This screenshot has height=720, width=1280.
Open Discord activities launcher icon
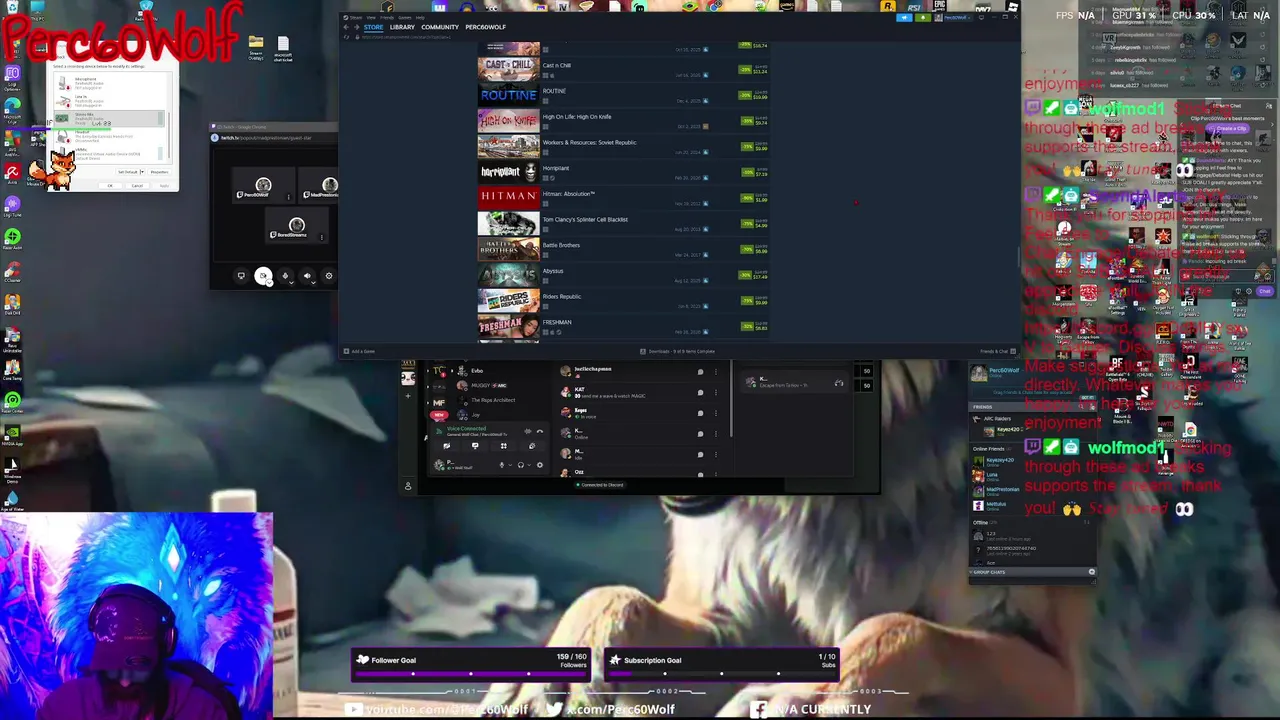point(504,446)
